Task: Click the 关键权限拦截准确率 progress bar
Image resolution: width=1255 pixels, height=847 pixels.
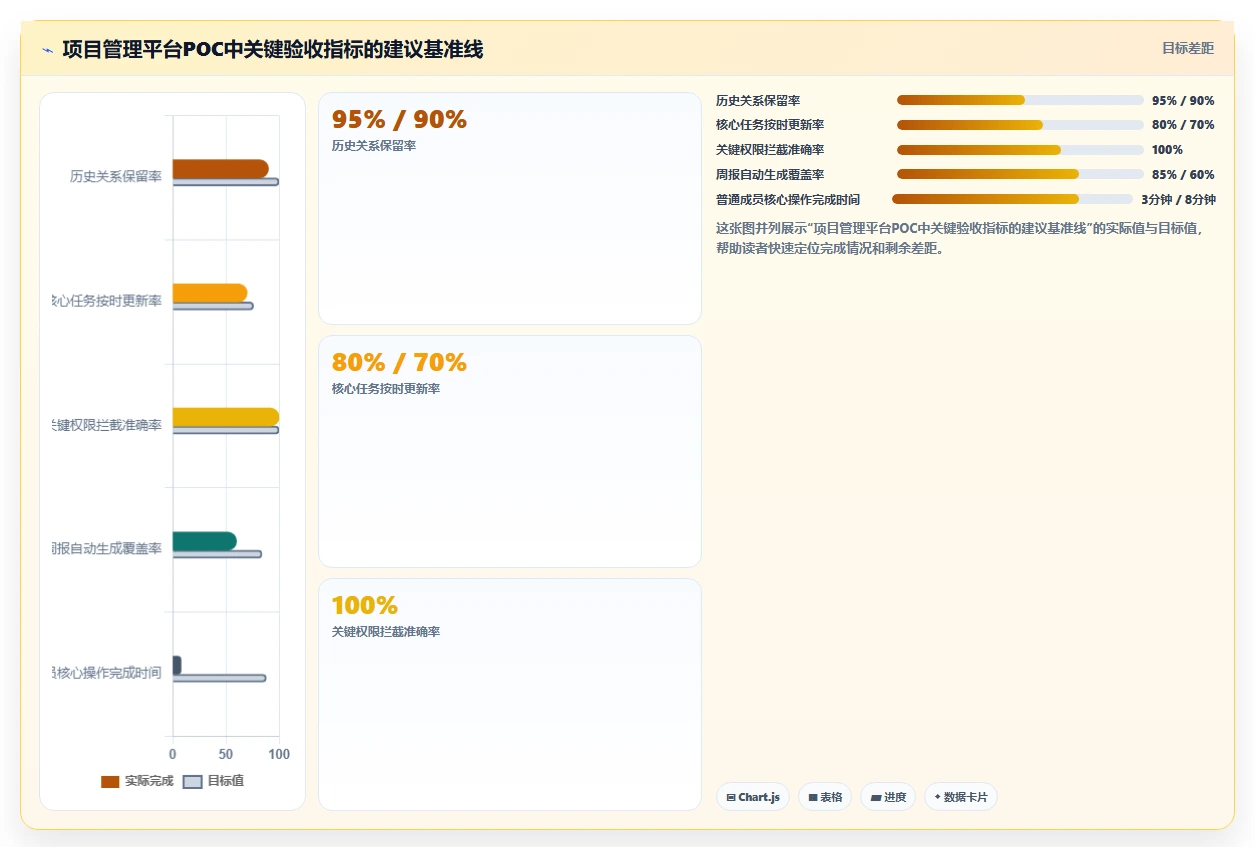Action: [x=1020, y=150]
